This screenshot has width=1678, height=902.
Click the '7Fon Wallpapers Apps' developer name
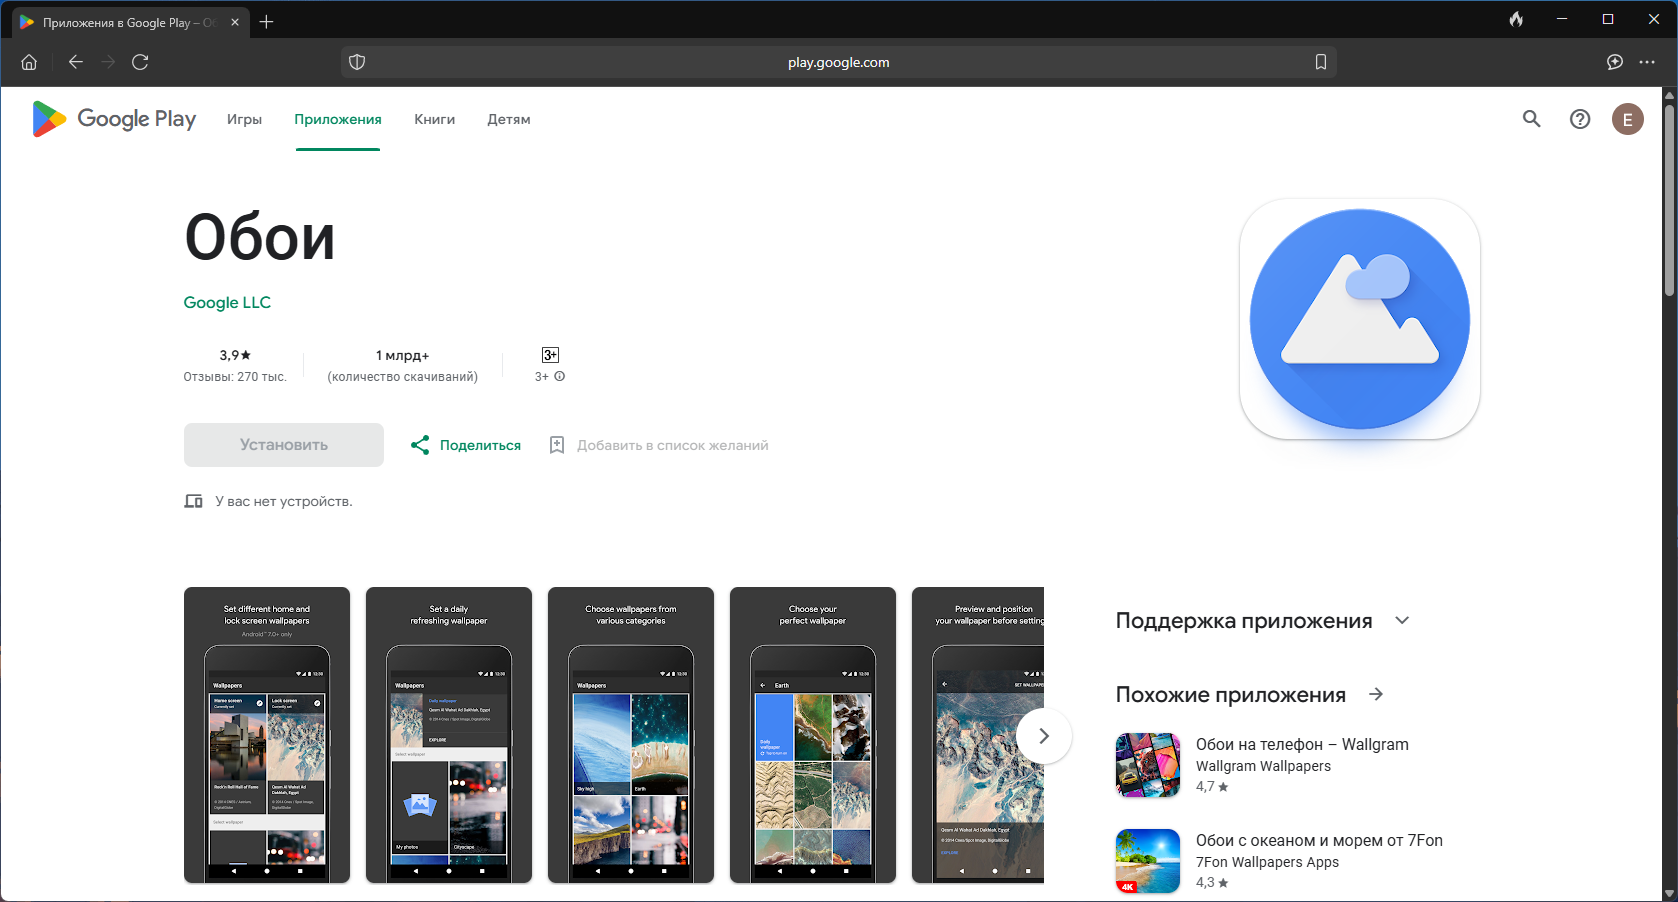pyautogui.click(x=1267, y=862)
